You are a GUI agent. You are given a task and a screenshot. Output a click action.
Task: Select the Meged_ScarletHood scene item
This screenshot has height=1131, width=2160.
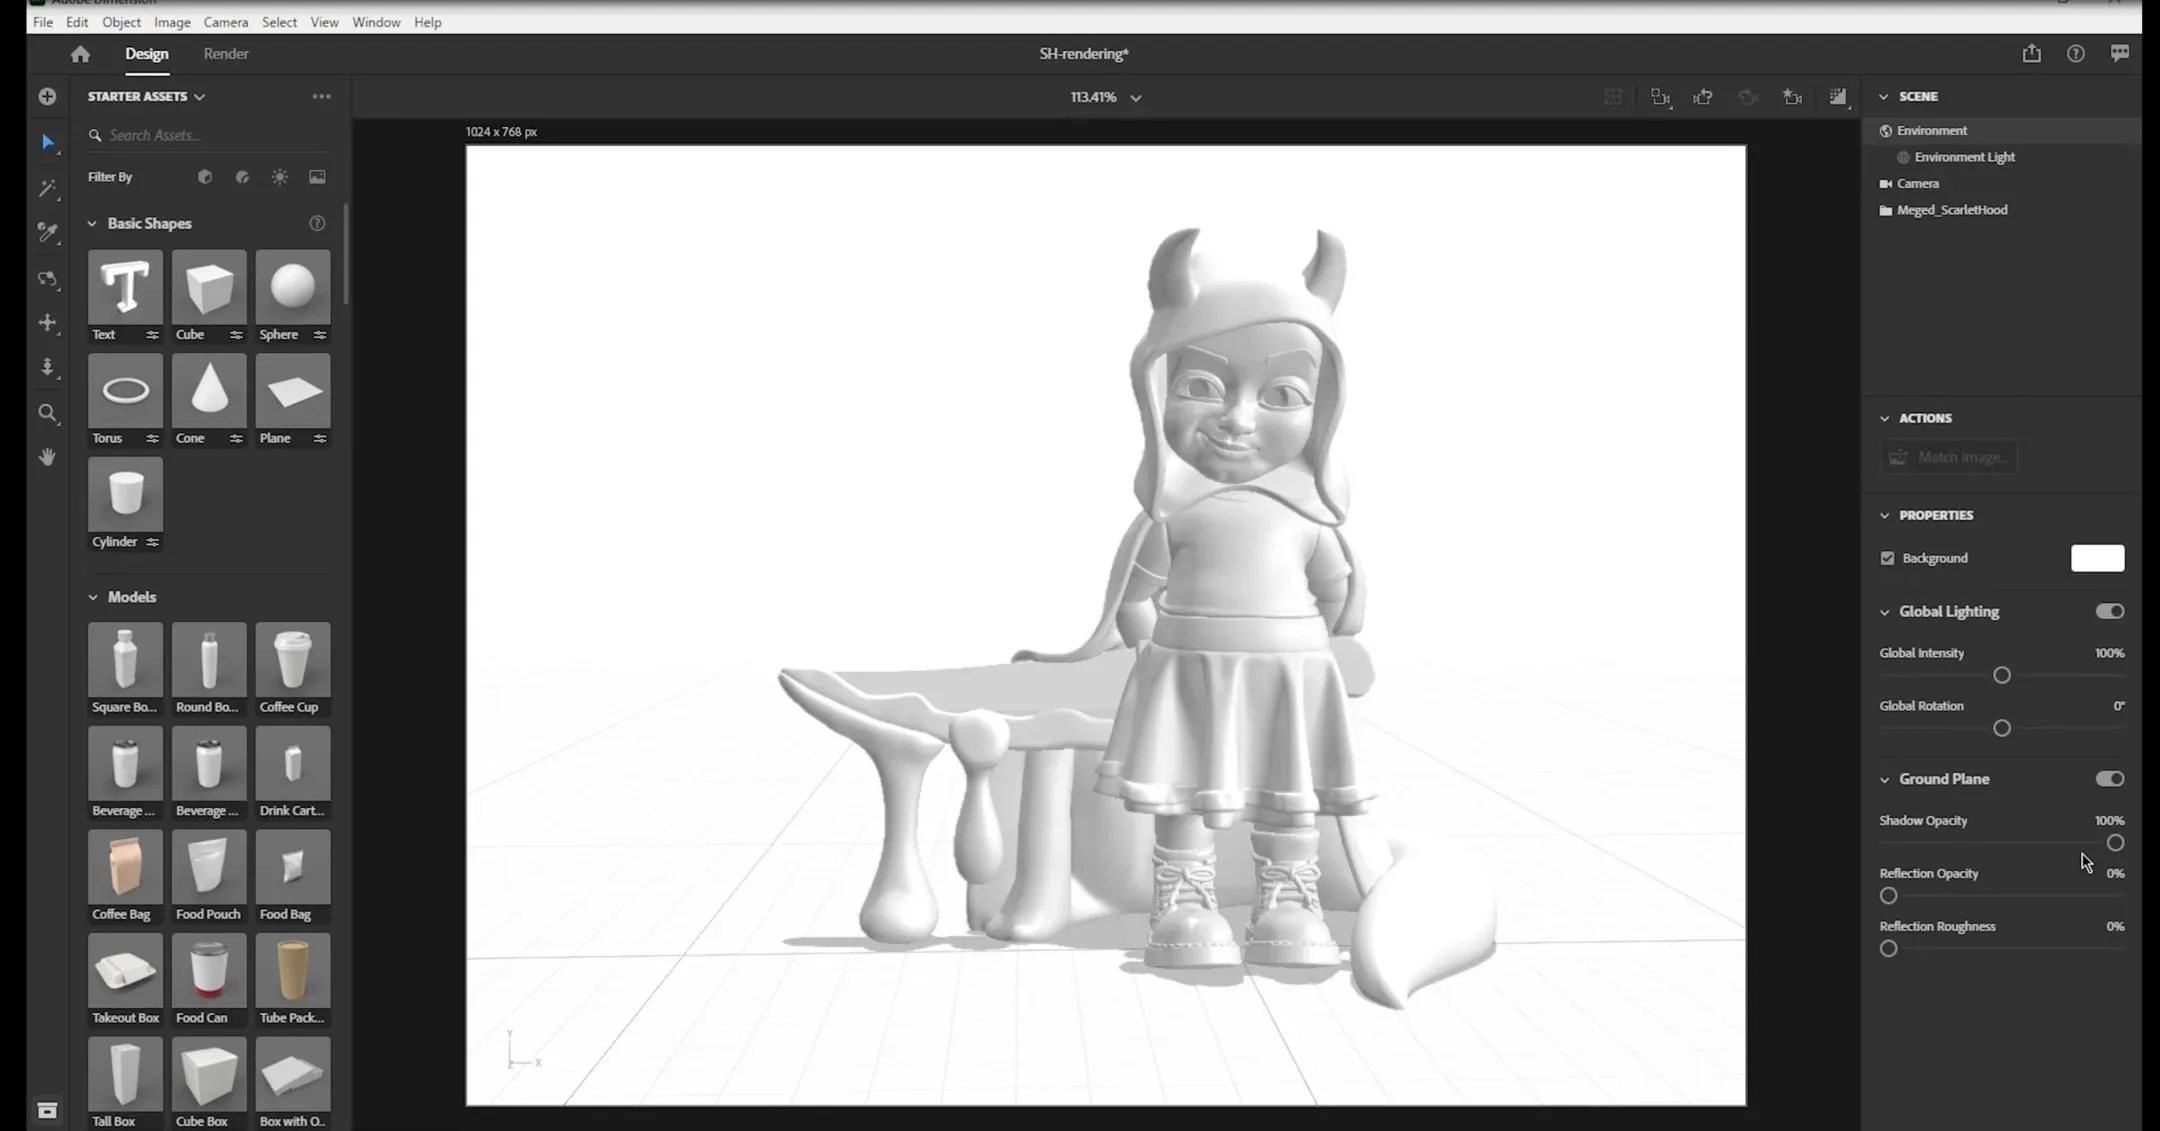pos(1951,210)
